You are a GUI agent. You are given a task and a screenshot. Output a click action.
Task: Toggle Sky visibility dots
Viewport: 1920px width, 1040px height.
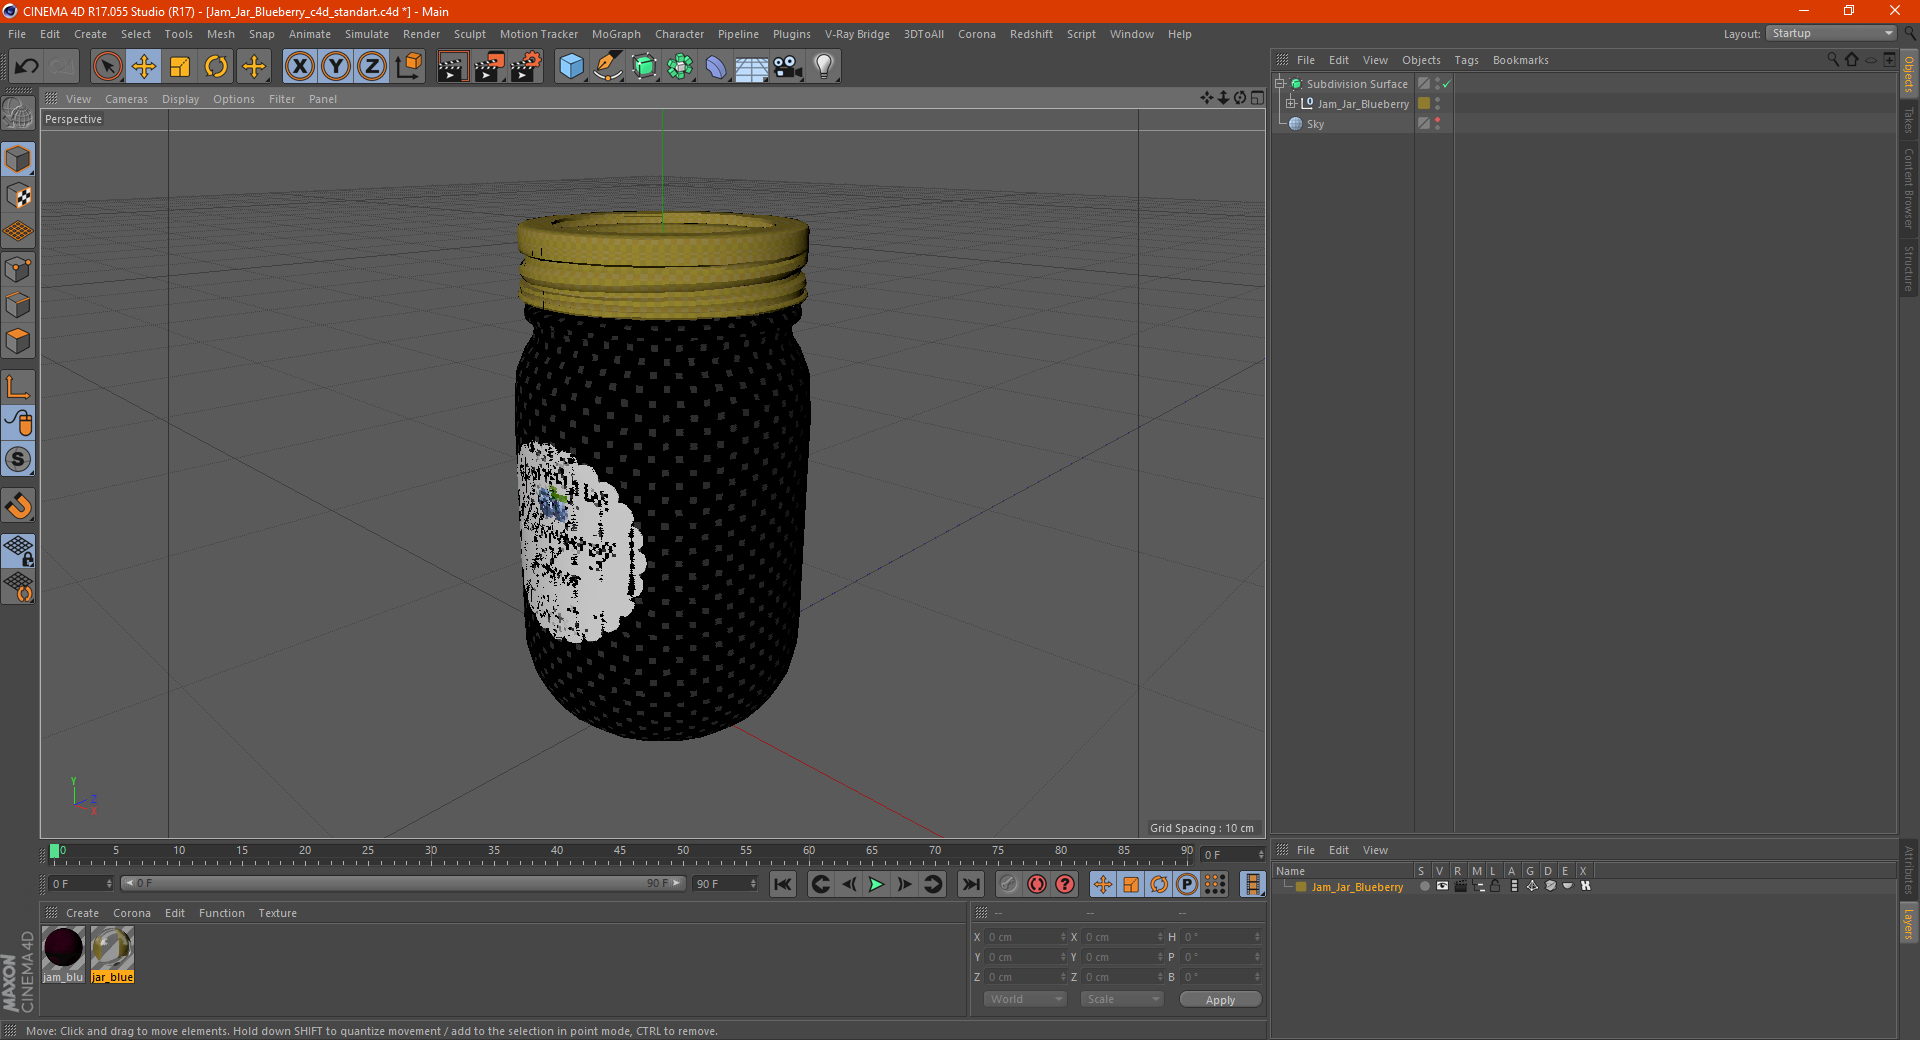tap(1438, 123)
